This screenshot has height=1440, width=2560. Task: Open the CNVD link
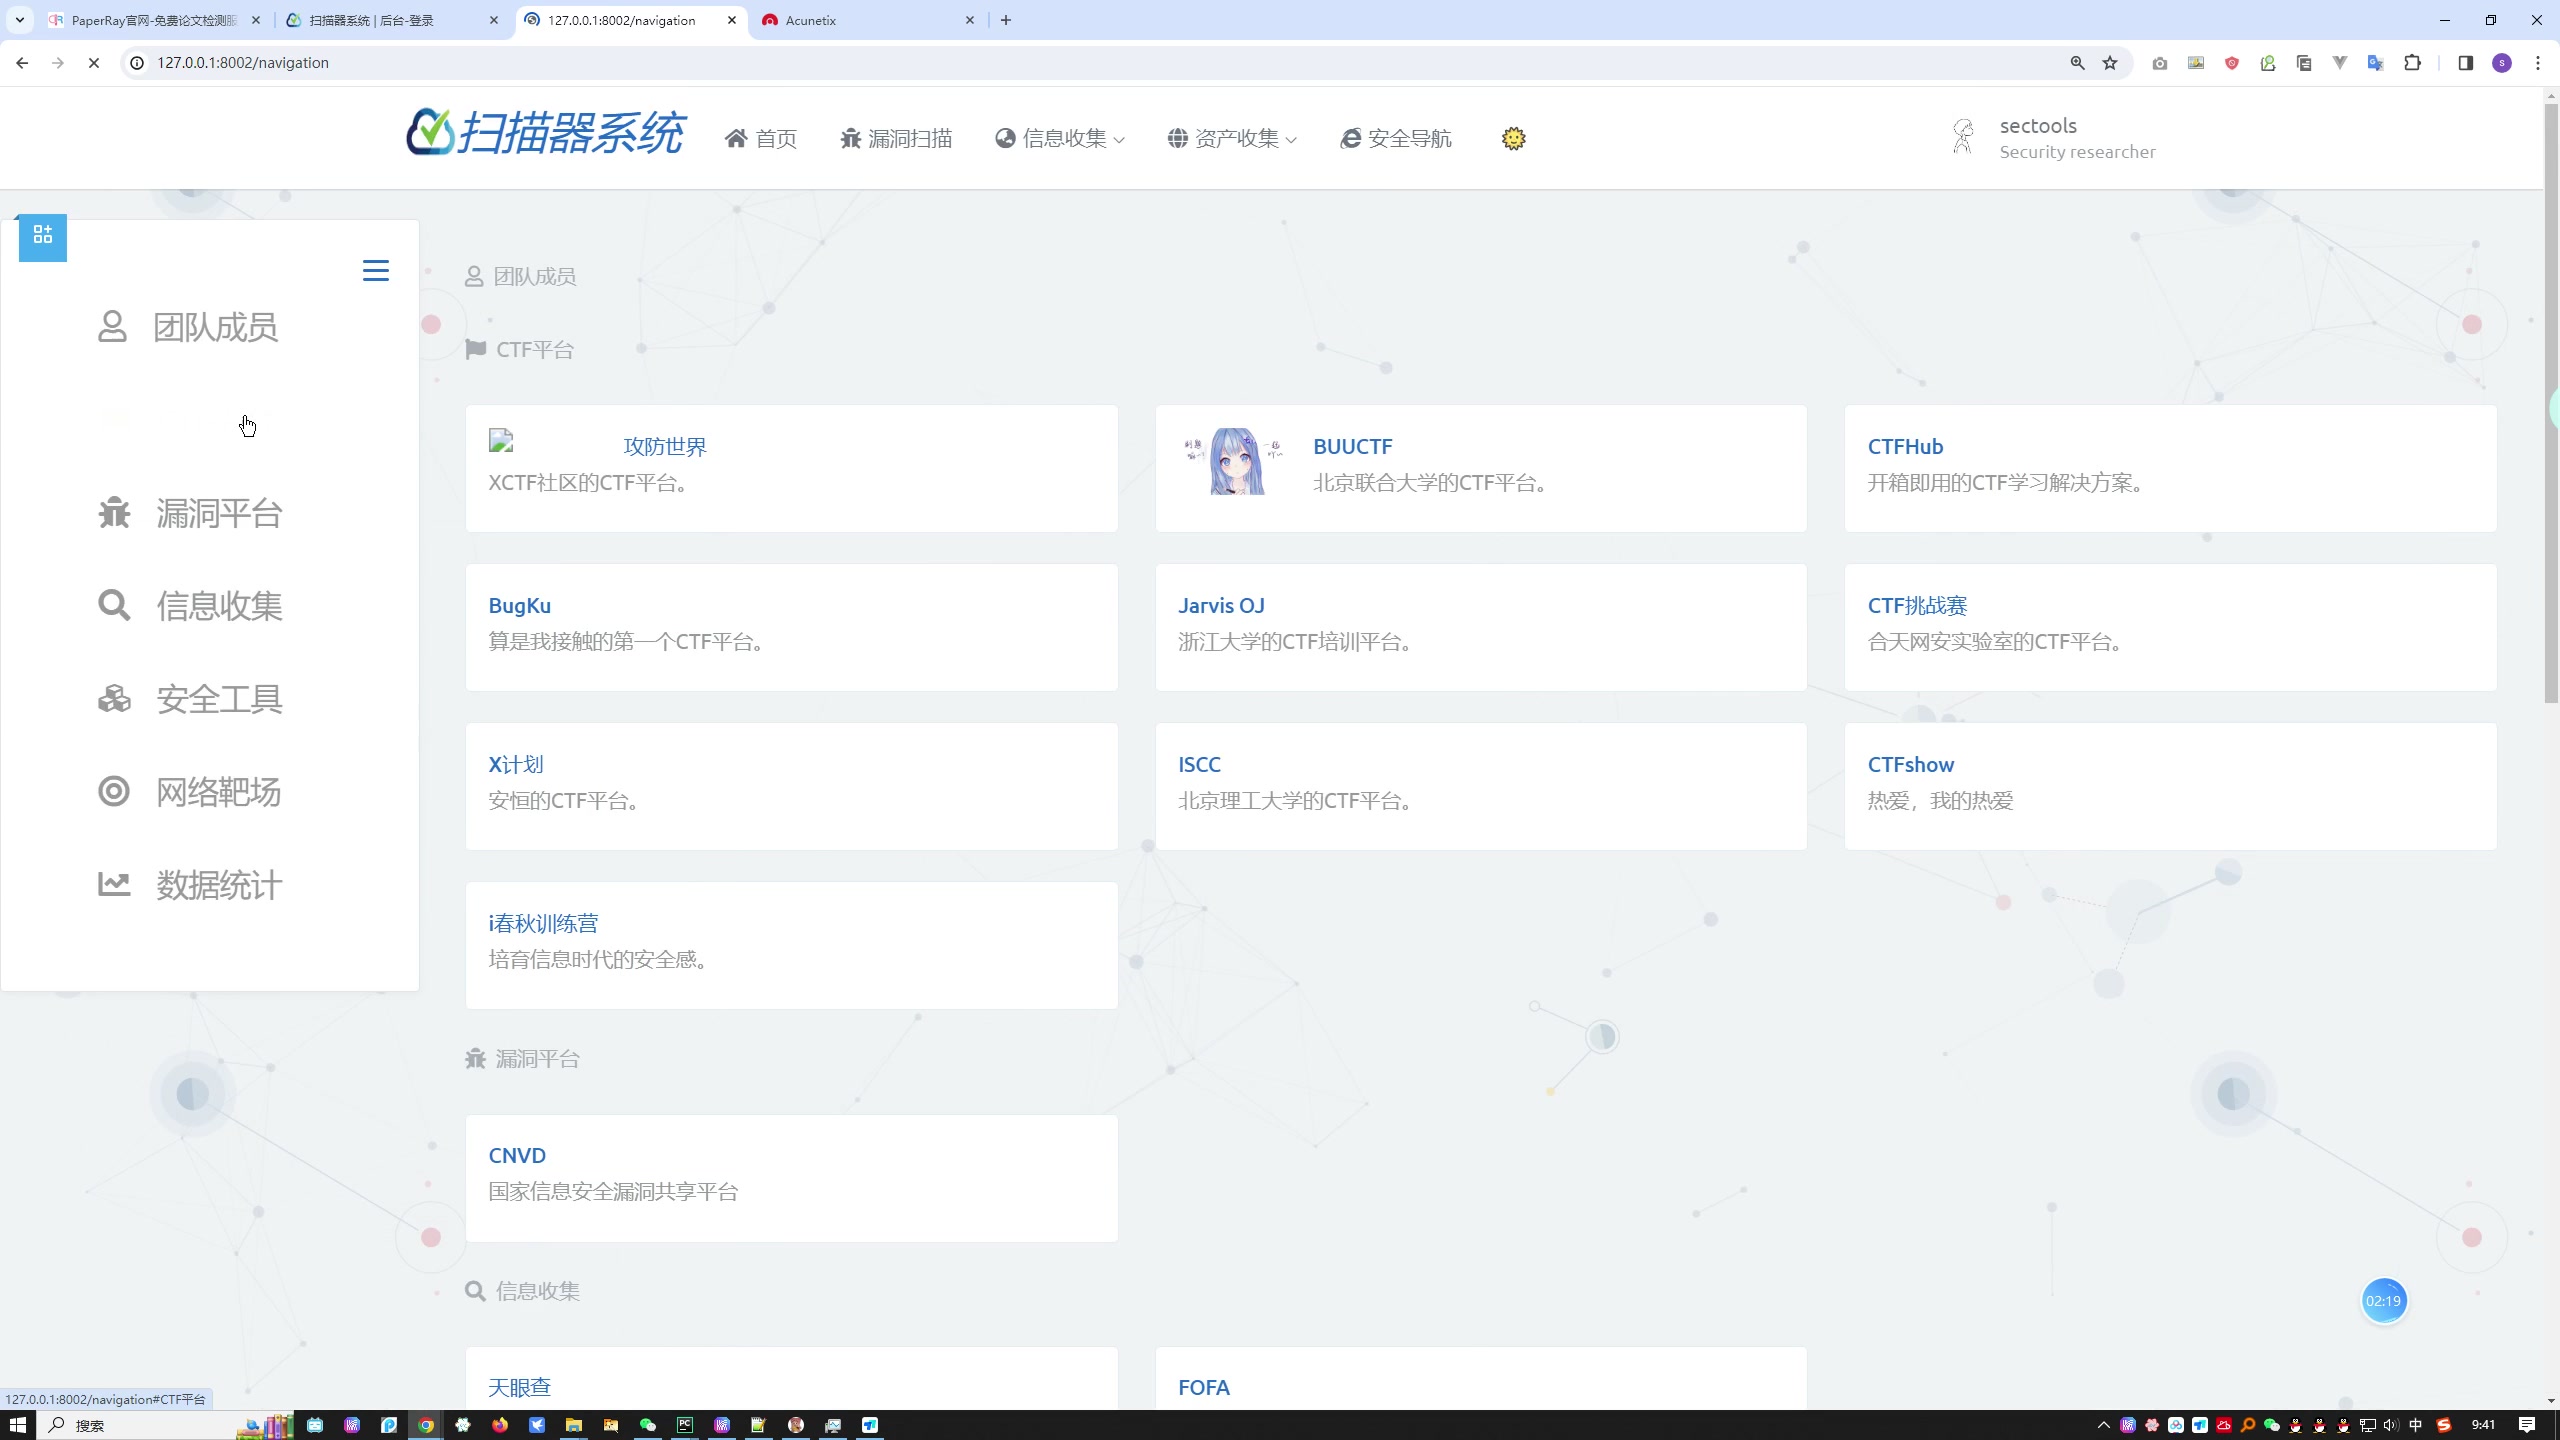coord(517,1156)
